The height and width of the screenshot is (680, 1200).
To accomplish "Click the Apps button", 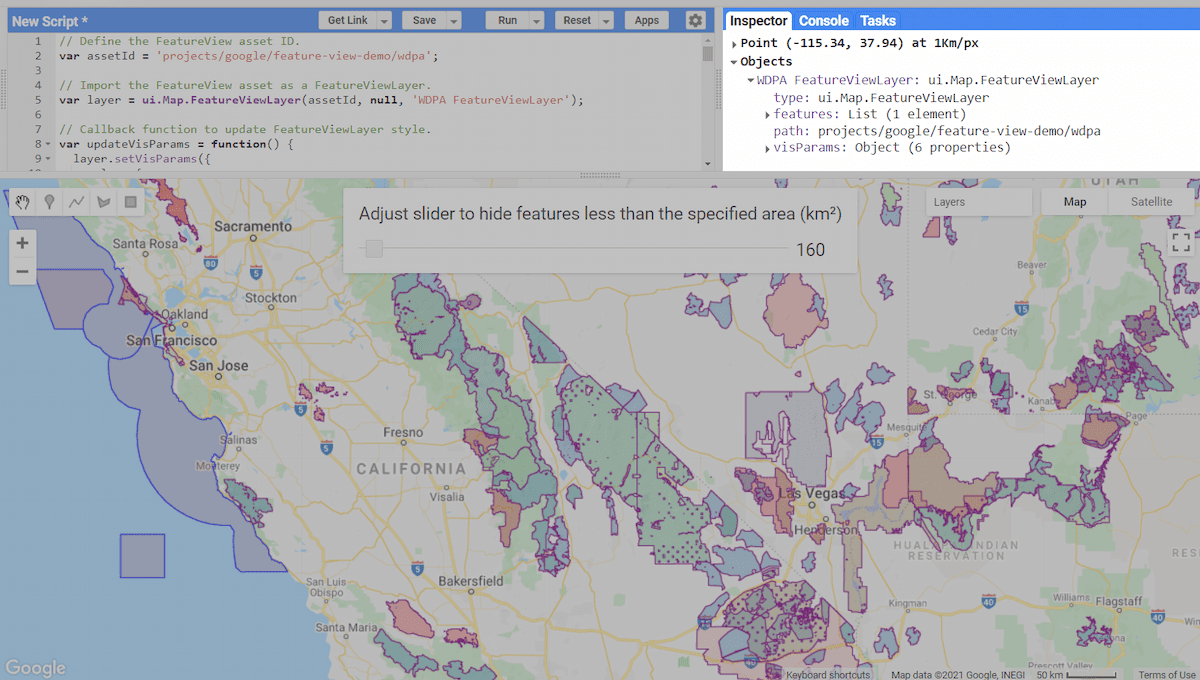I will coord(646,20).
